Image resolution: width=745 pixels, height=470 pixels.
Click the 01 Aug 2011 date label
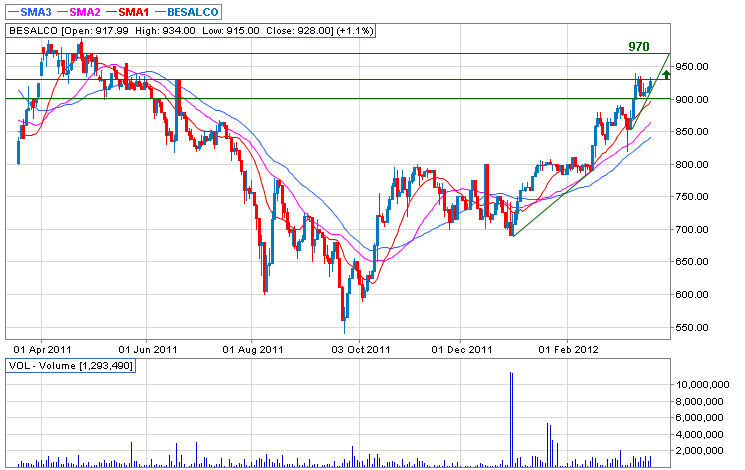coord(253,350)
